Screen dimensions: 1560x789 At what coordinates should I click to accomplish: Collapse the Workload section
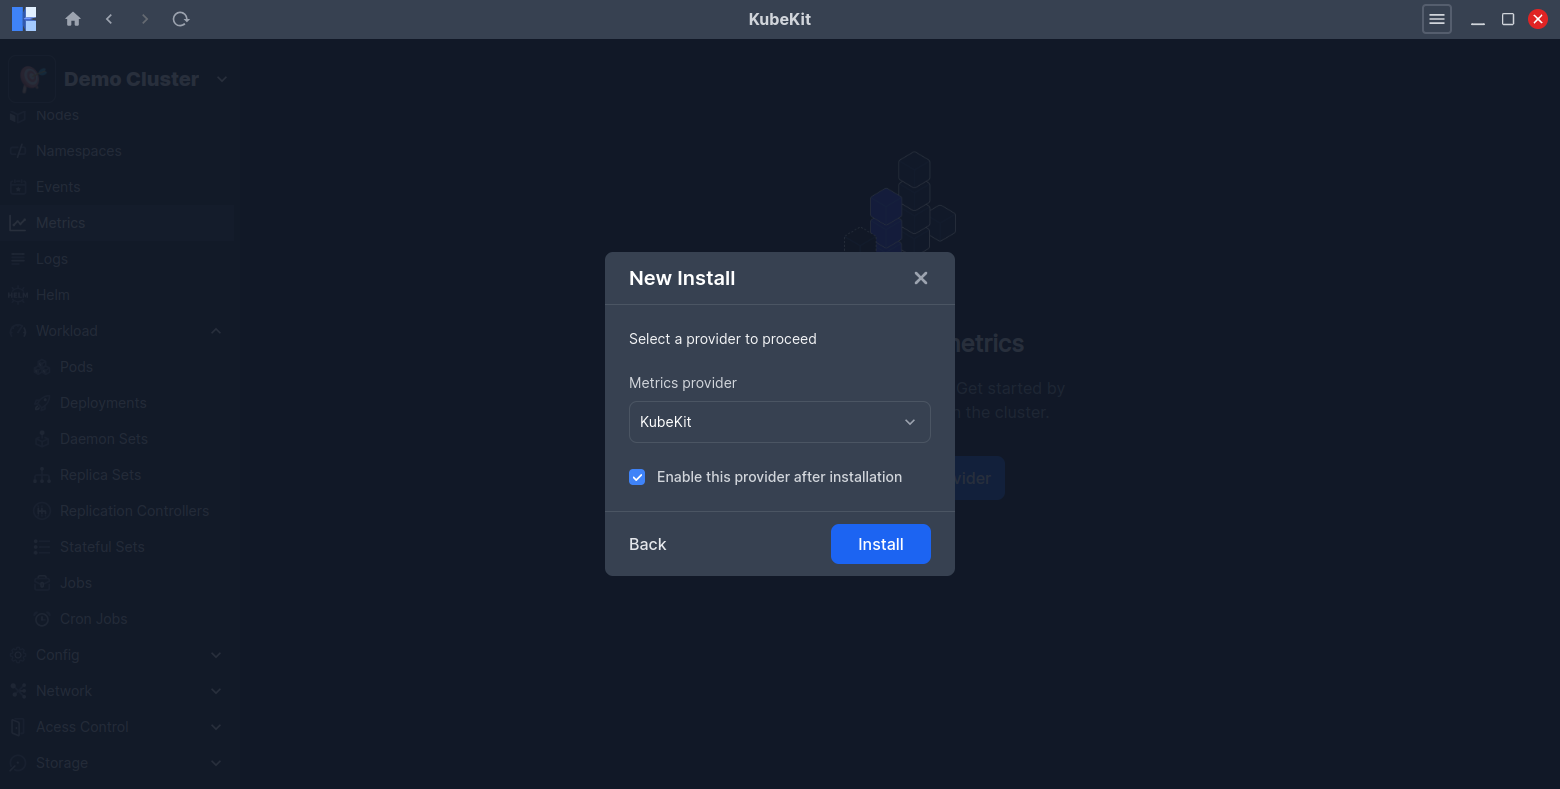(x=215, y=330)
